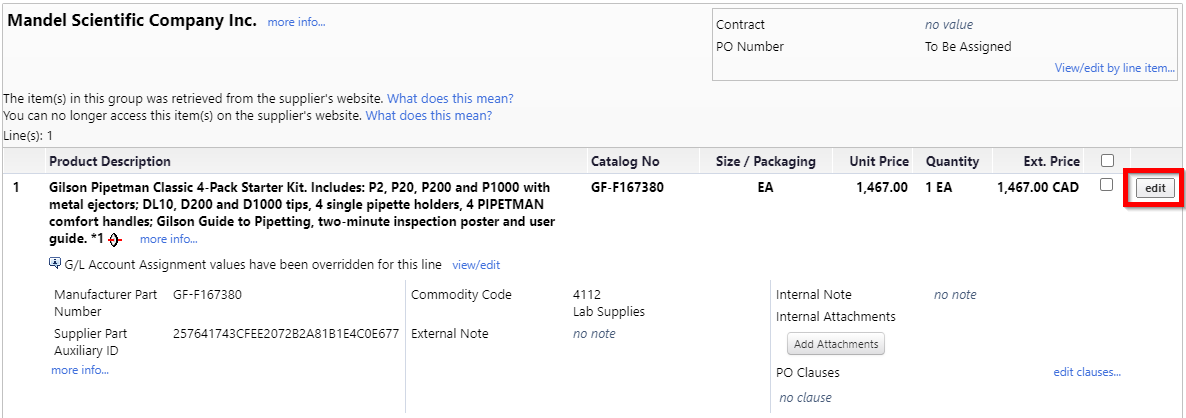Expand more info under Supplier Part Auxiliary ID
Viewport: 1186px width, 418px height.
[80, 370]
